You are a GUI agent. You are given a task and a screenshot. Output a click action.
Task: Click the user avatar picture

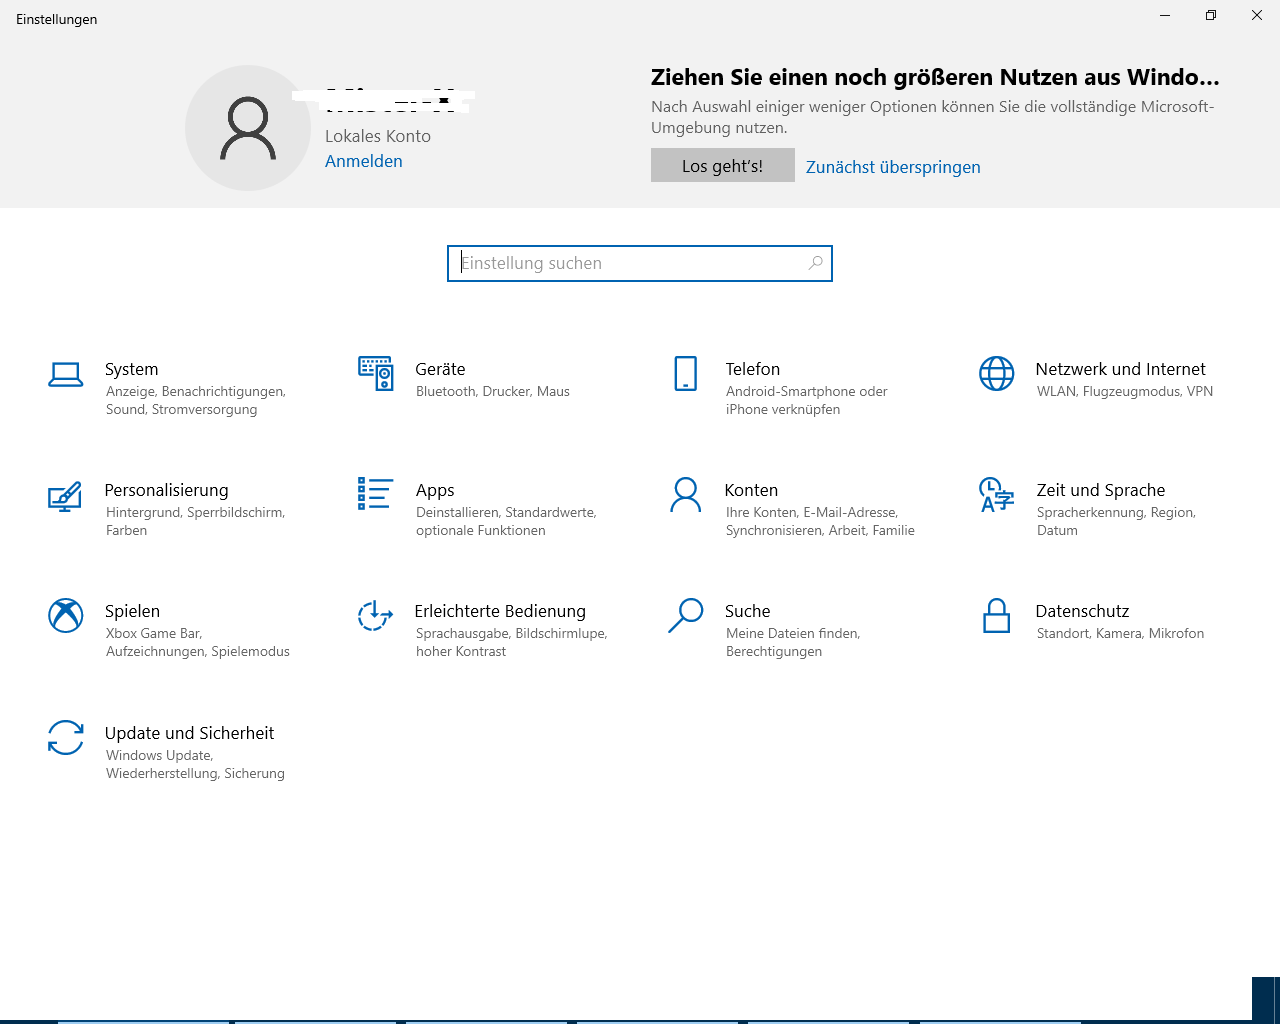248,128
